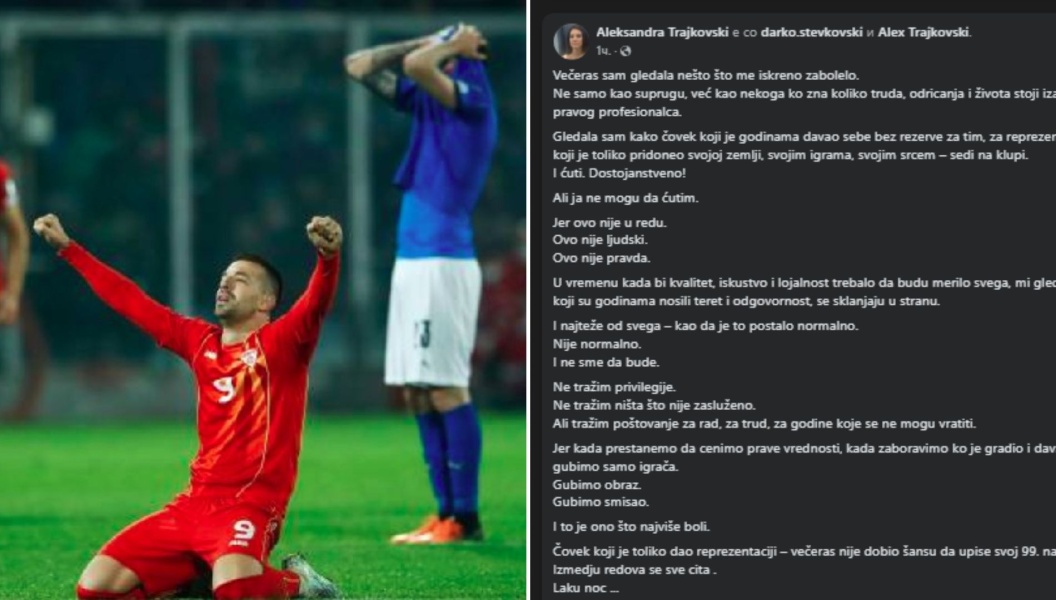Open the football match photo on left

point(263,300)
